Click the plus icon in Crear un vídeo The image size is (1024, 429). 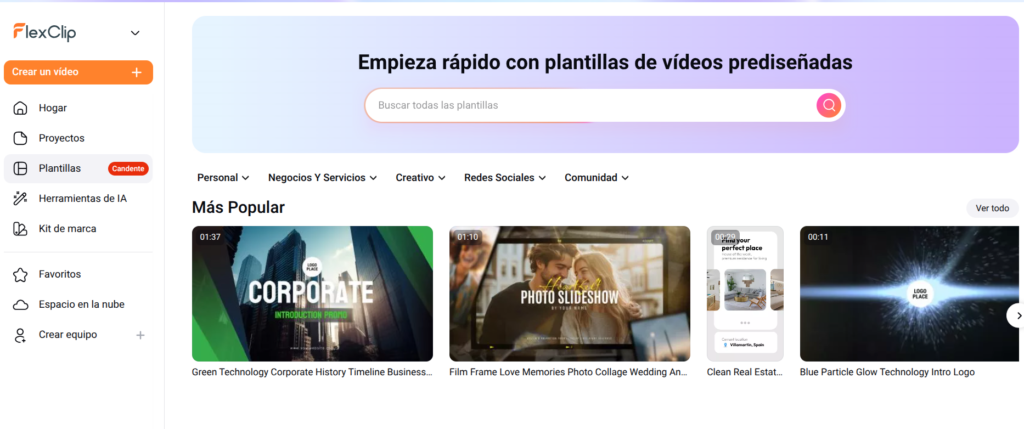pos(136,72)
